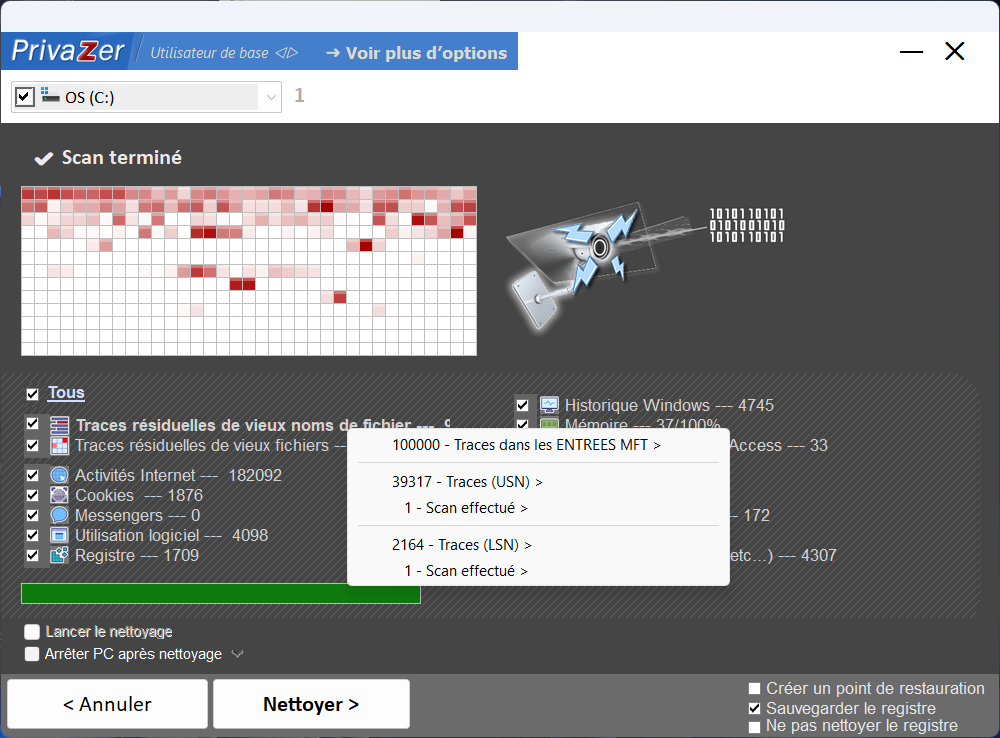Image resolution: width=1000 pixels, height=738 pixels.
Task: Check the Lancer le nettoyage box
Action: point(33,632)
